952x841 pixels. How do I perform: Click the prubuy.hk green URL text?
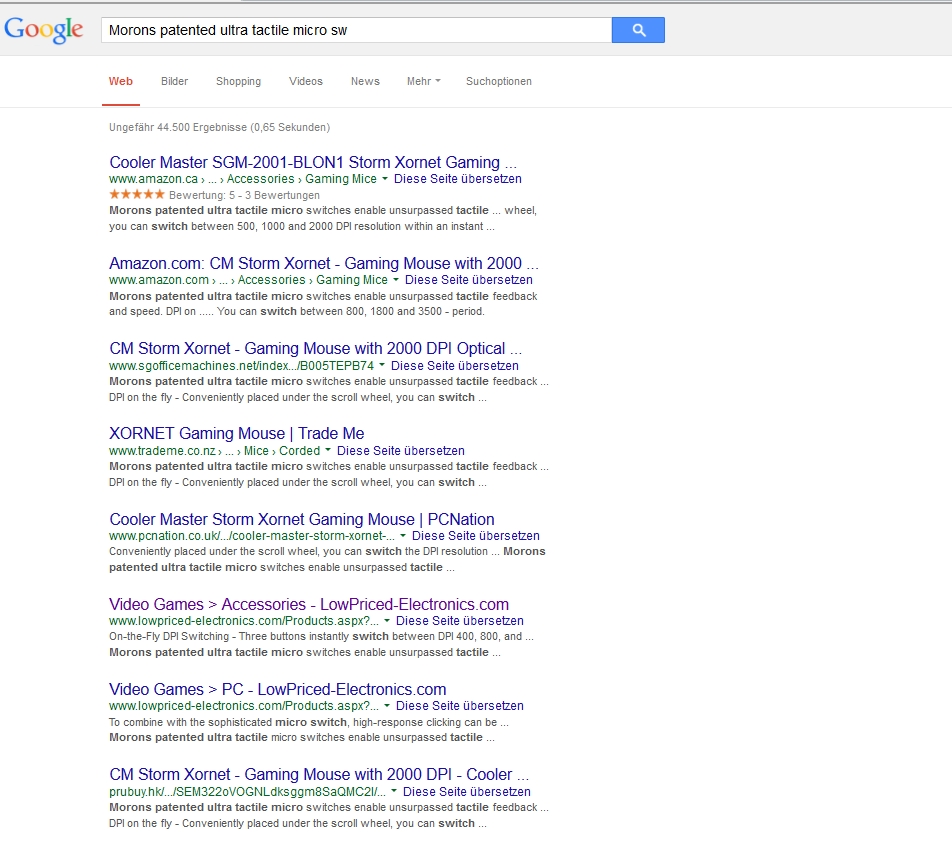coord(247,792)
